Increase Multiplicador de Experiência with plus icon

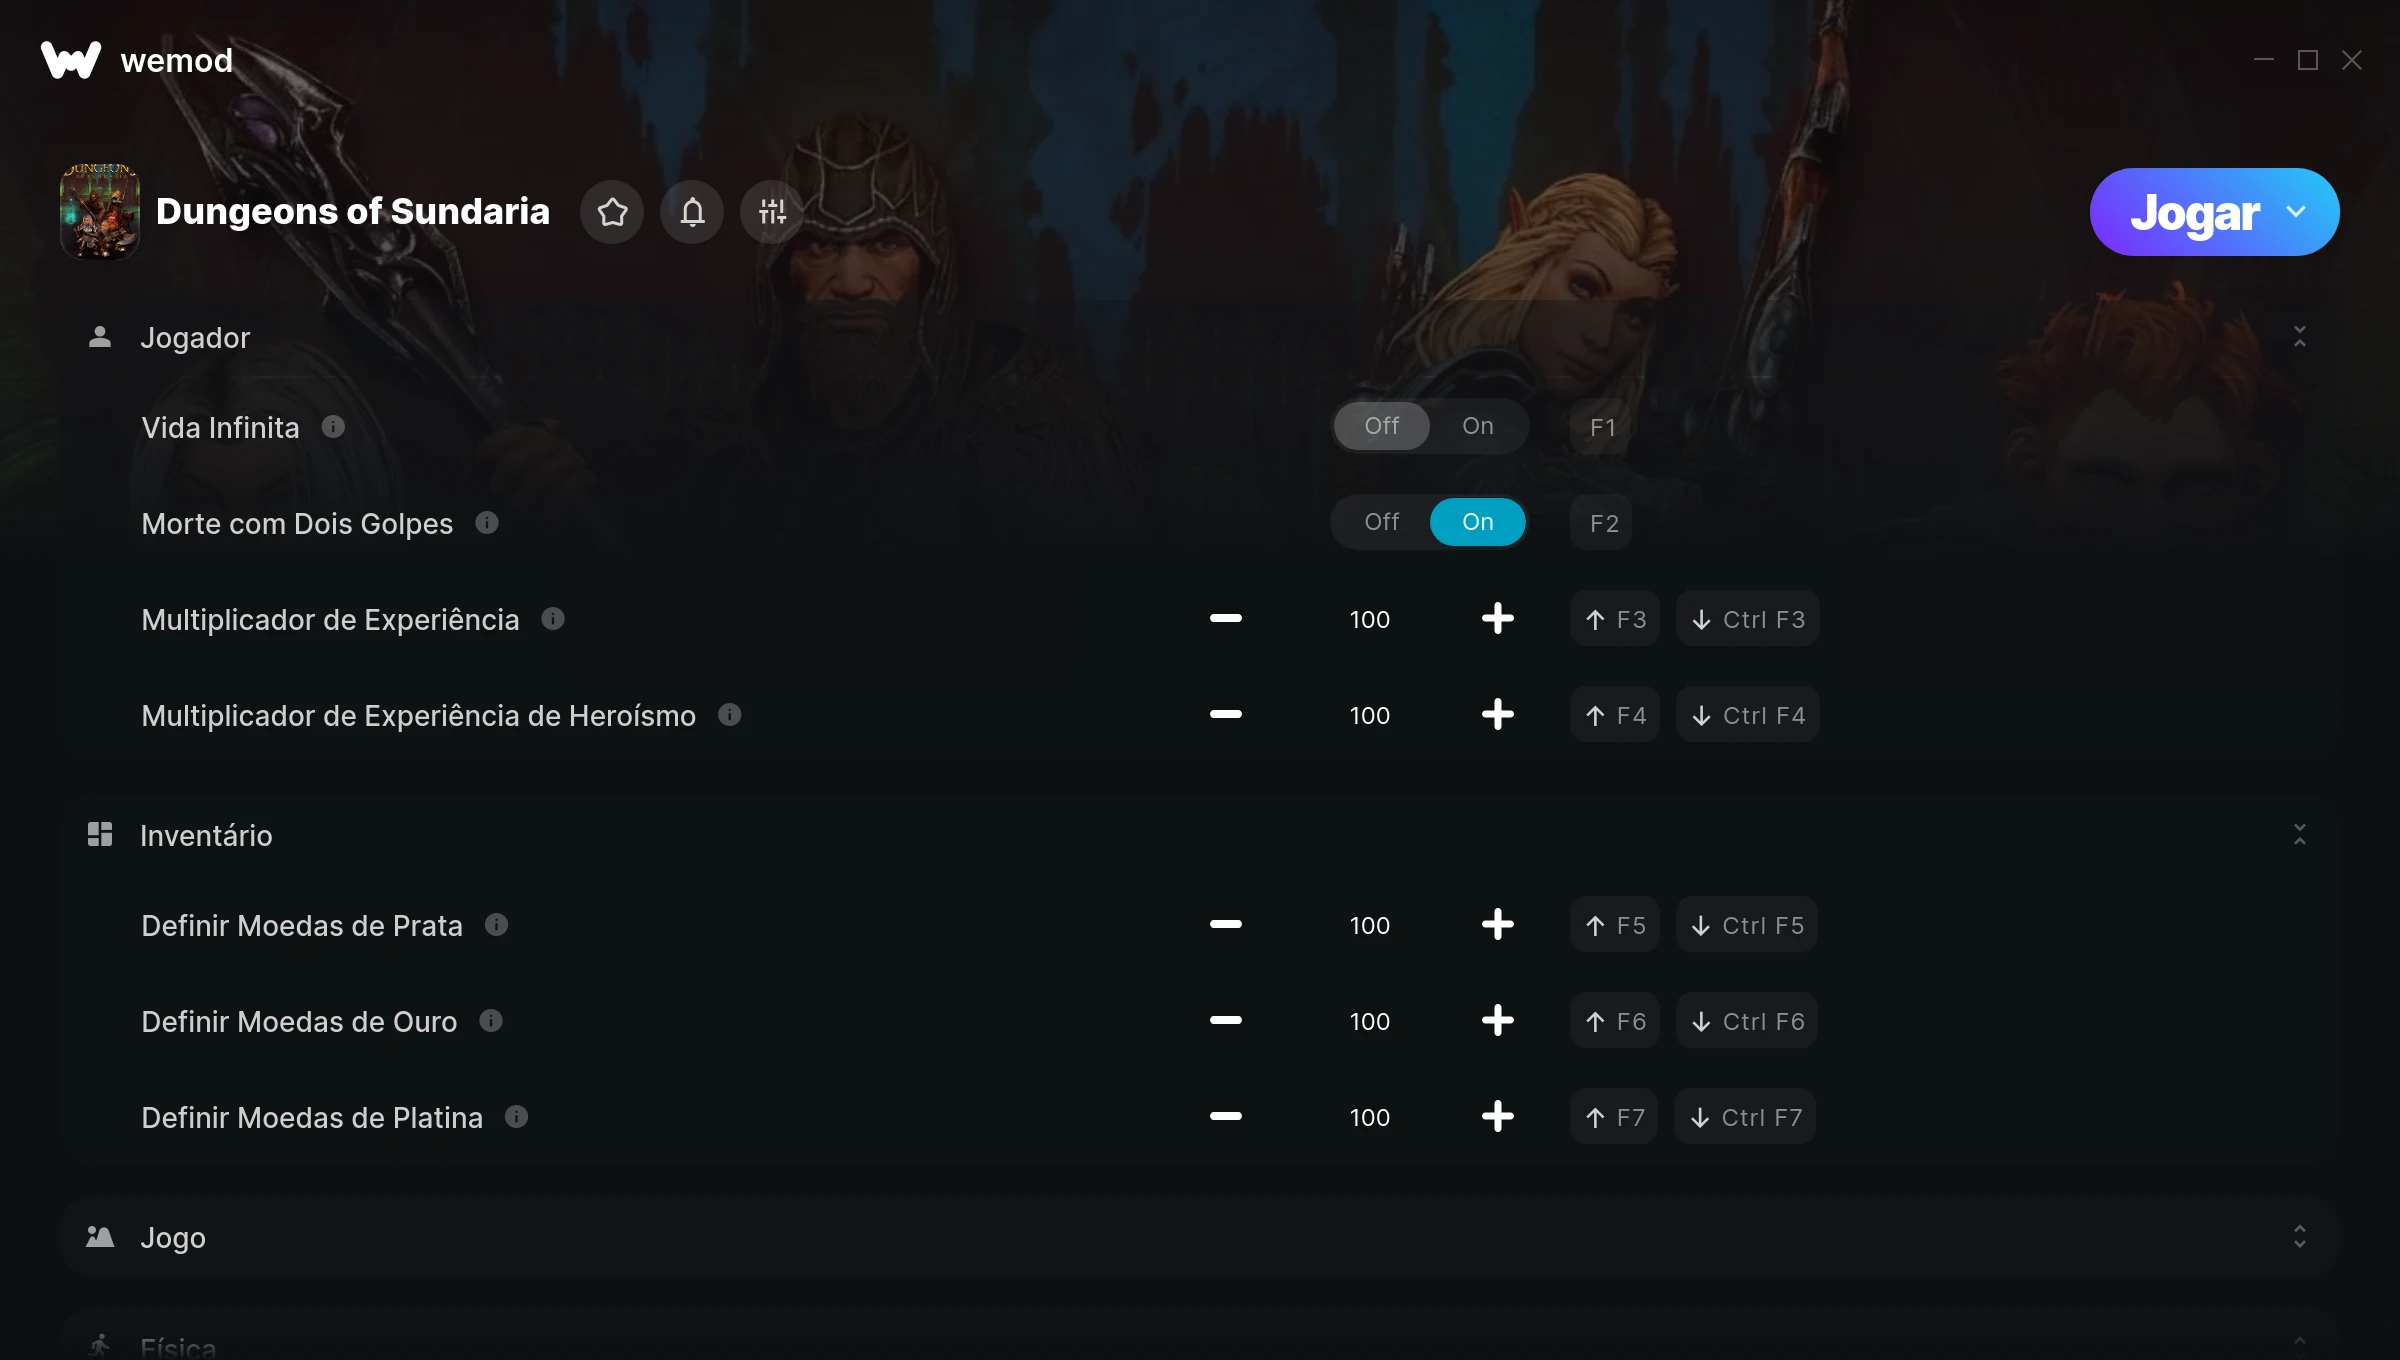coord(1497,619)
